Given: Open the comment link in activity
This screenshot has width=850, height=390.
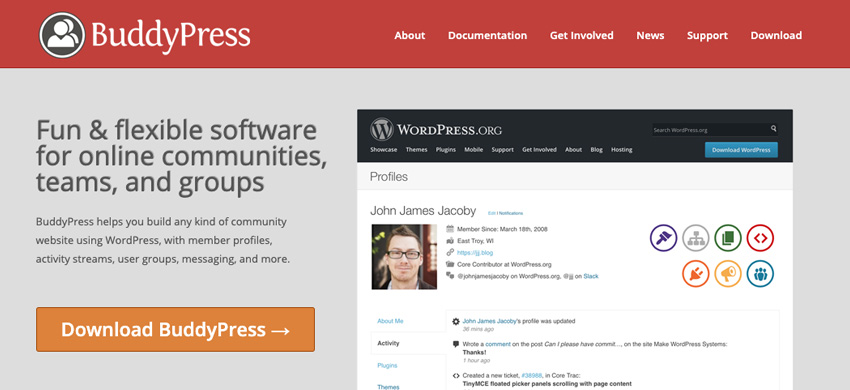Looking at the screenshot, I should pyautogui.click(x=498, y=344).
